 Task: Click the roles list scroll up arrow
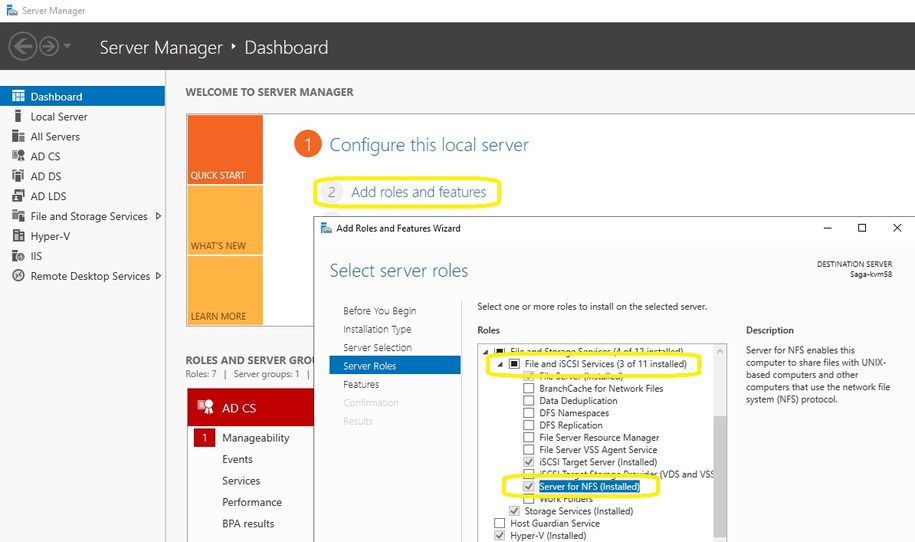pyautogui.click(x=720, y=351)
